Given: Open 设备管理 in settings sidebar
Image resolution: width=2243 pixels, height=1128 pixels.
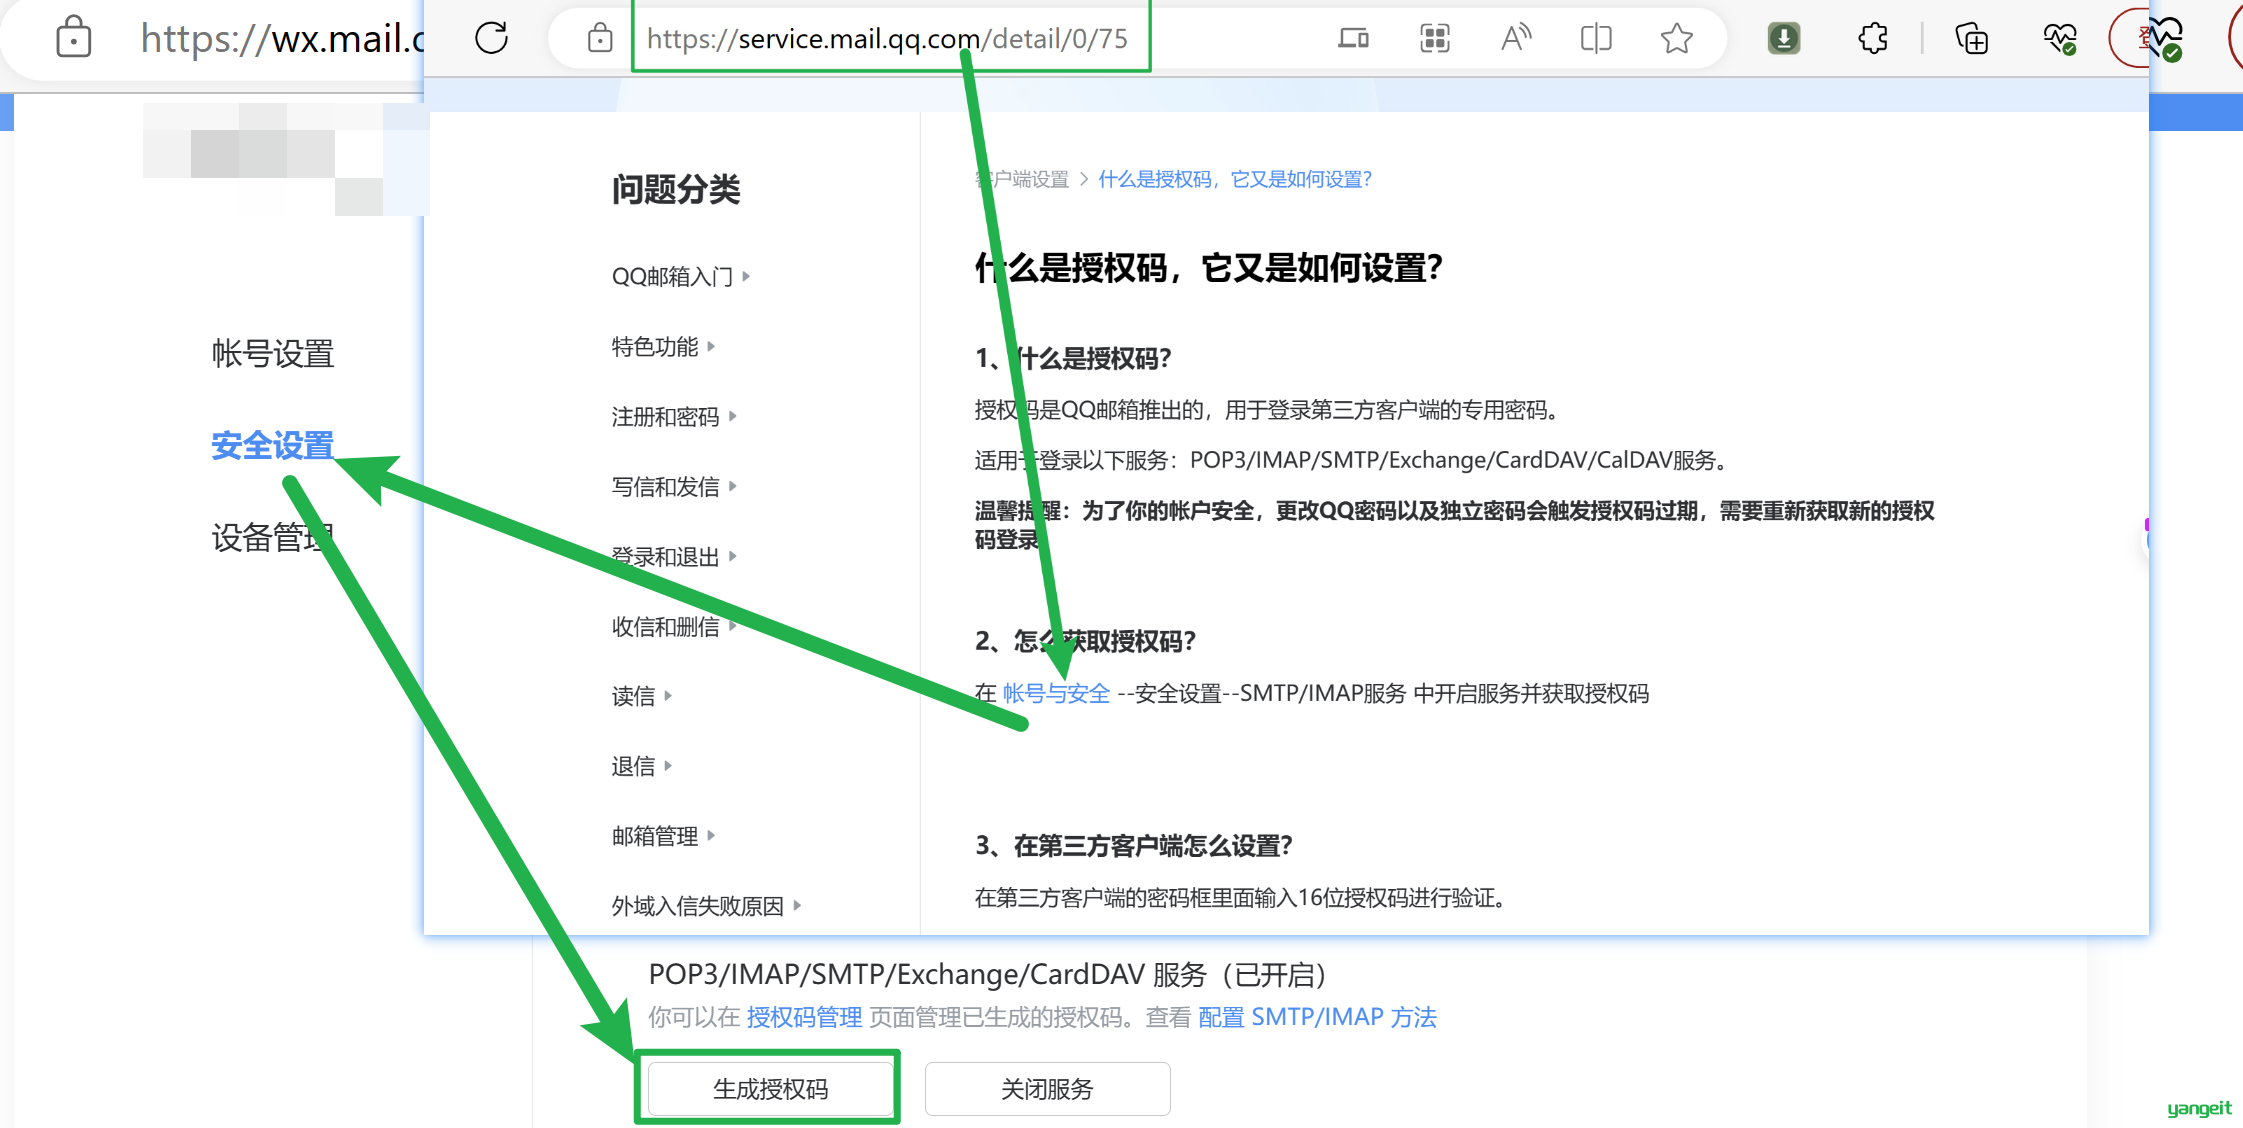Looking at the screenshot, I should click(x=272, y=537).
